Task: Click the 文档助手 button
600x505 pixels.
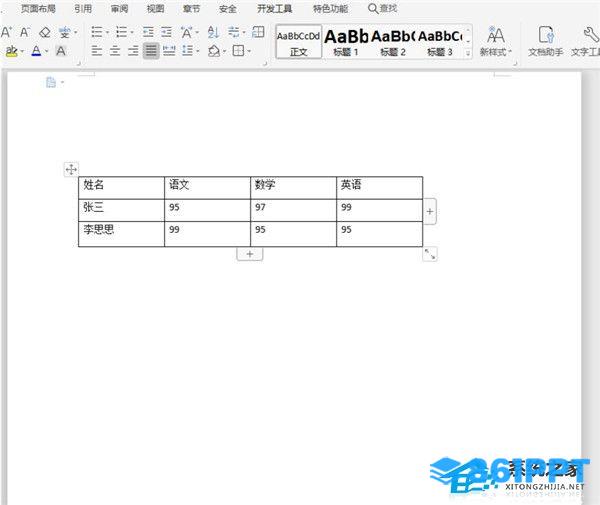Action: (546, 41)
